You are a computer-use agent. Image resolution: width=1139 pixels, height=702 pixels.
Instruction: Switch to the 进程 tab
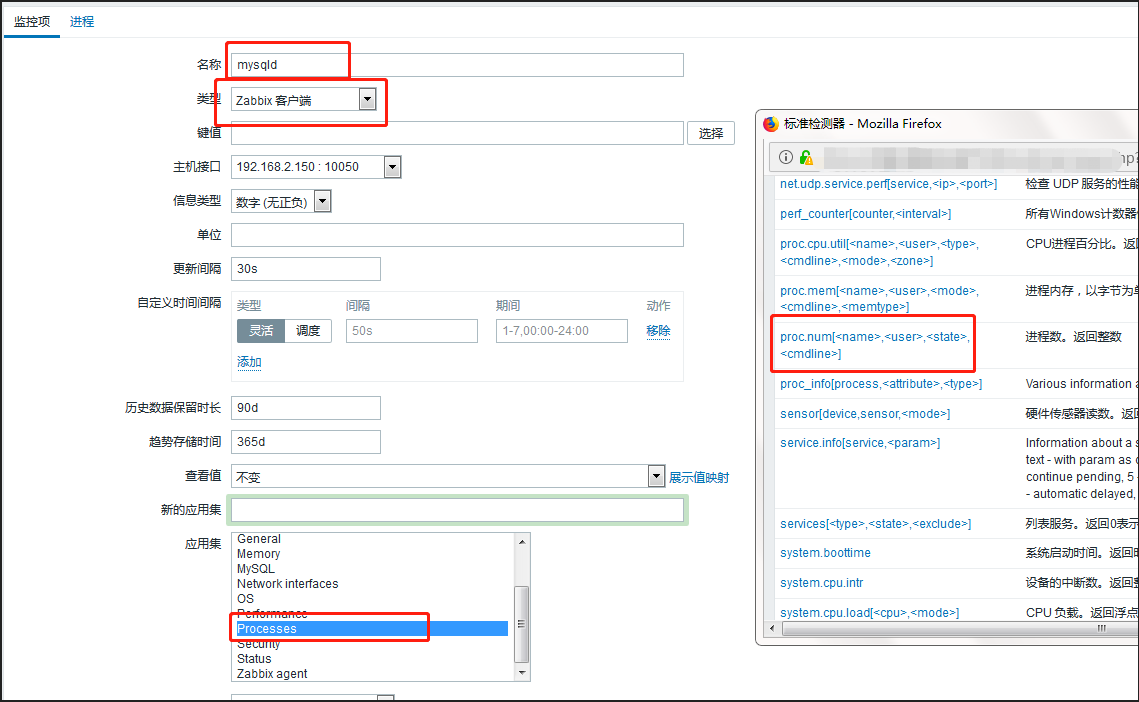pos(82,22)
